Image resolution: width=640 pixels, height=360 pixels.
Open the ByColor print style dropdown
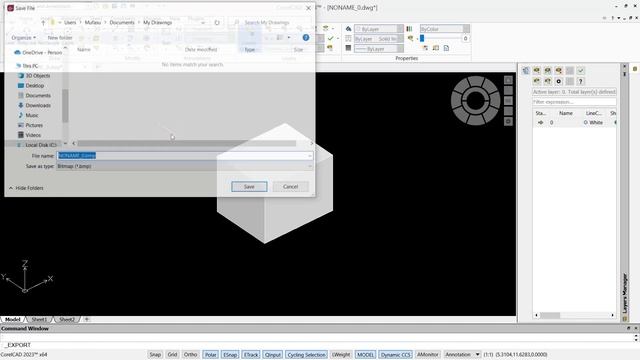pyautogui.click(x=466, y=29)
